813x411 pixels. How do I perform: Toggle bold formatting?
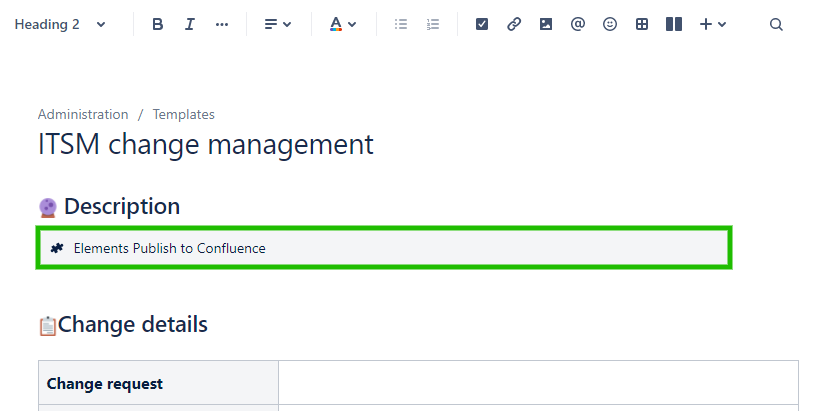[x=157, y=24]
